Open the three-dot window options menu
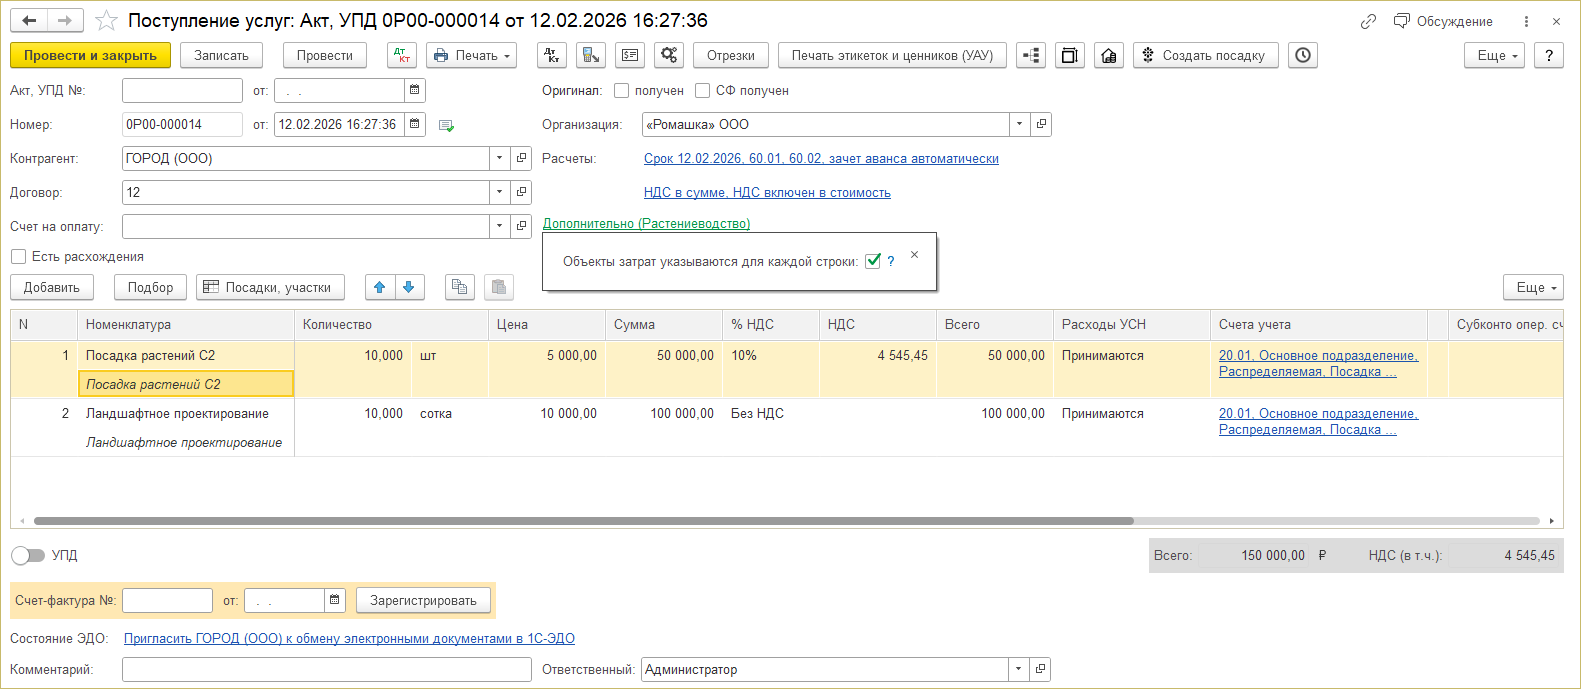1581x689 pixels. click(x=1526, y=21)
